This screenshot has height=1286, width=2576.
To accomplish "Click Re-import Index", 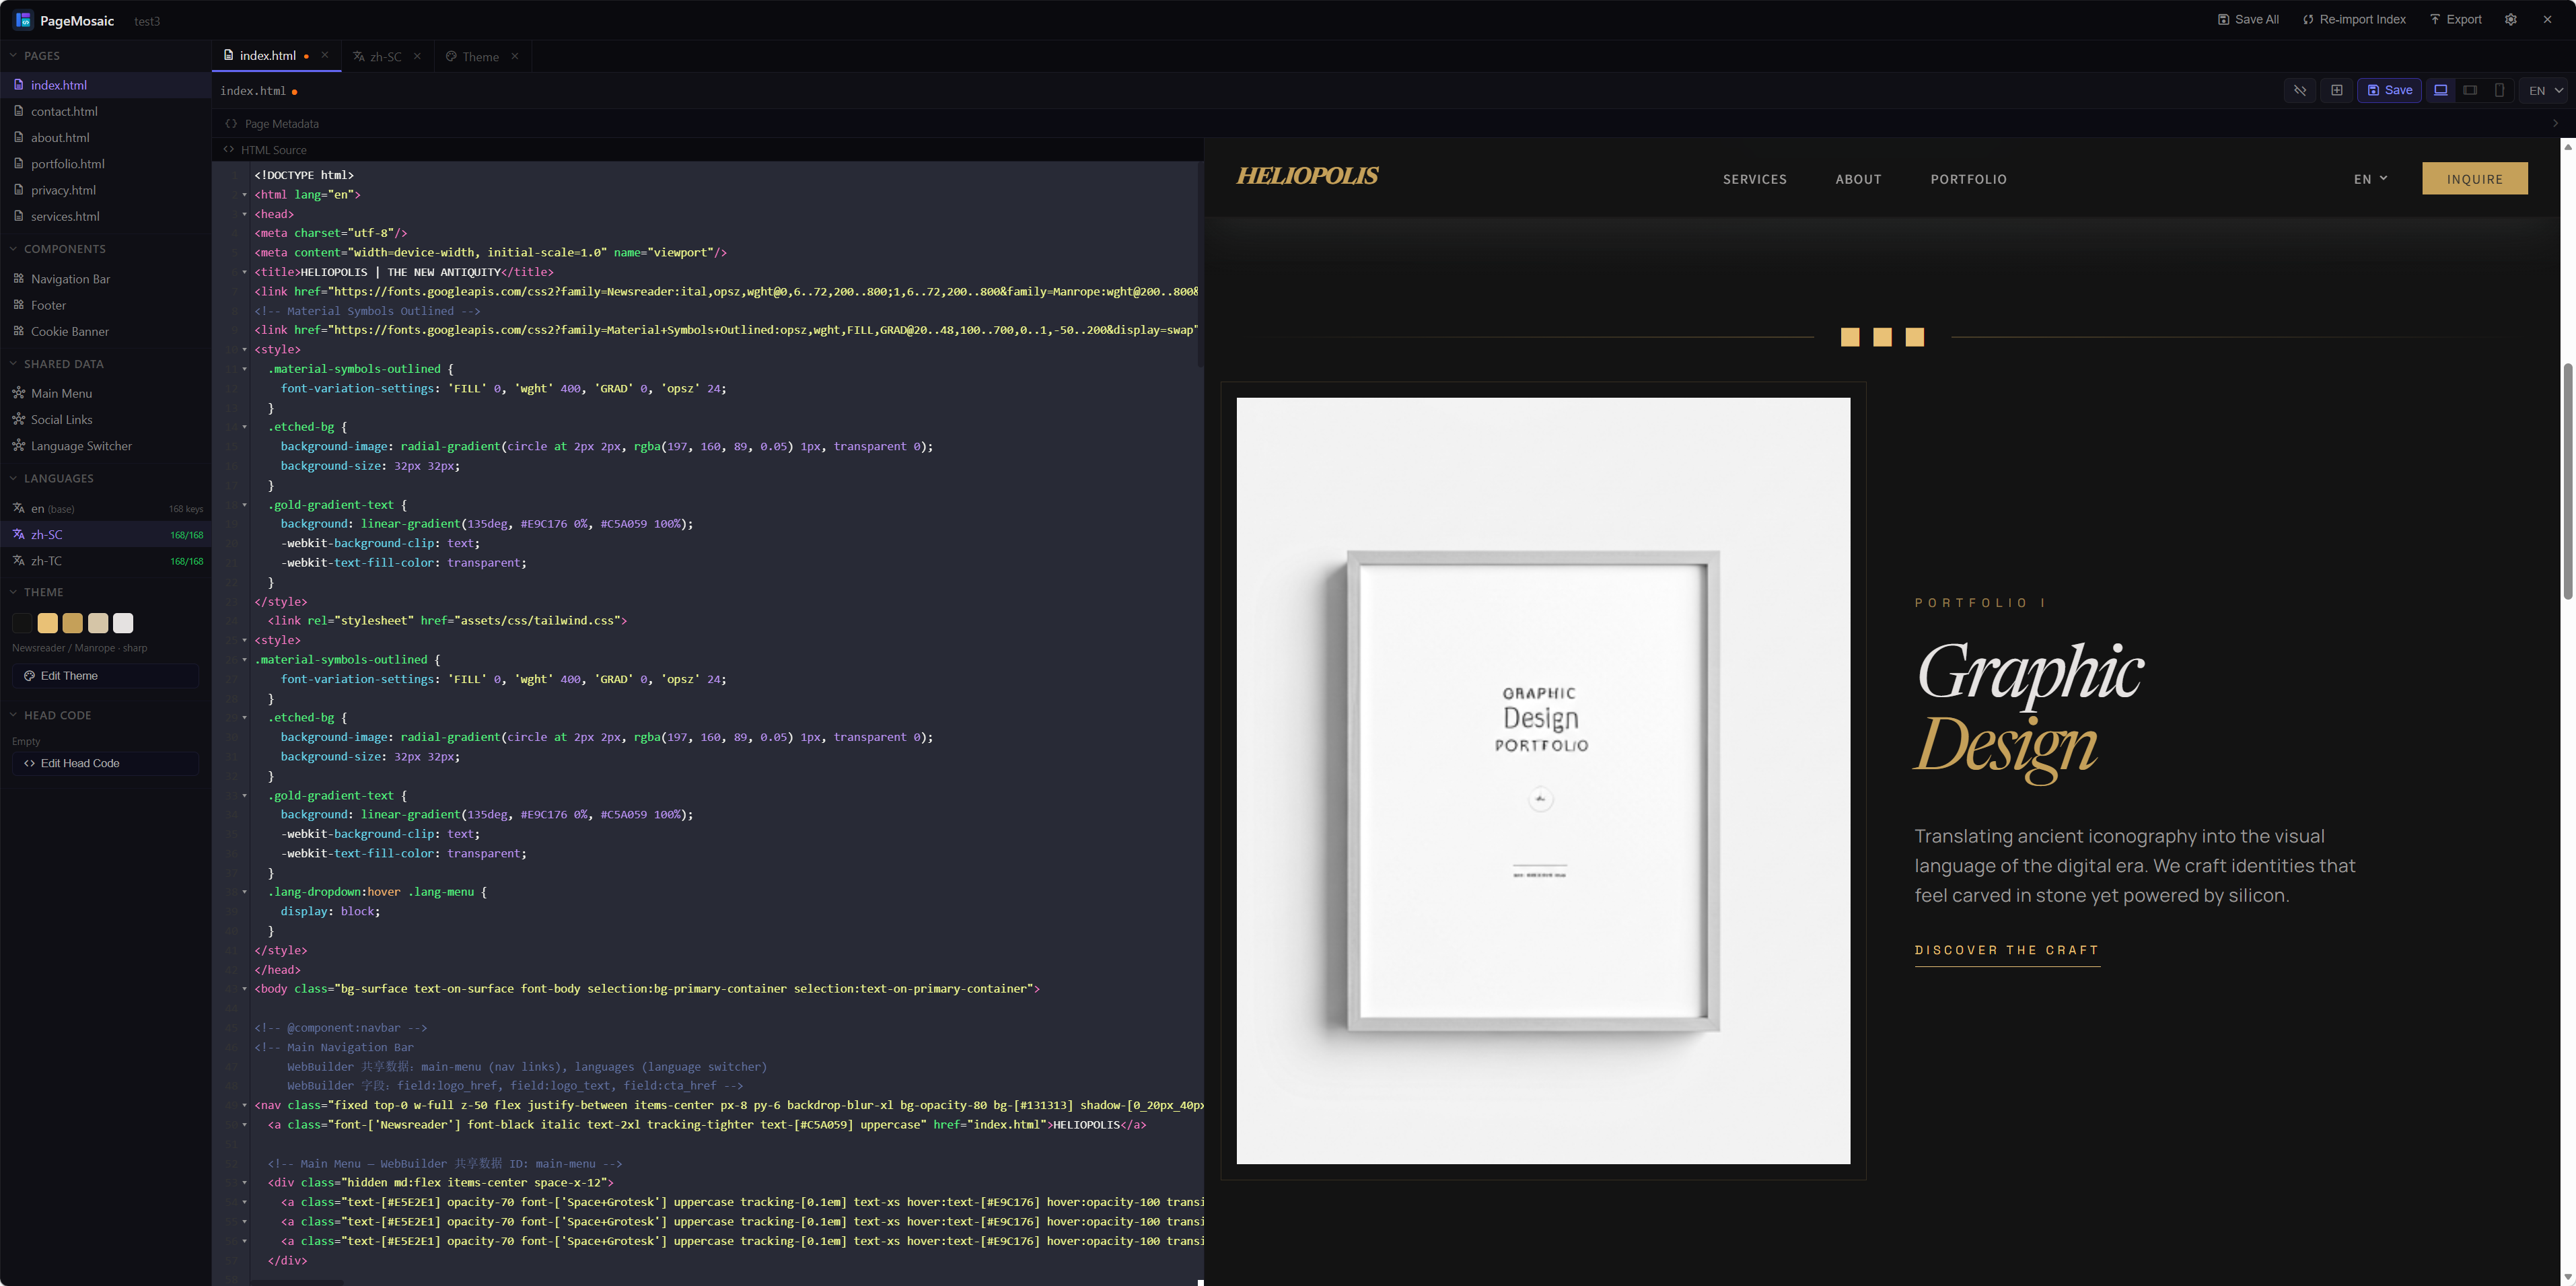I will tap(2354, 19).
